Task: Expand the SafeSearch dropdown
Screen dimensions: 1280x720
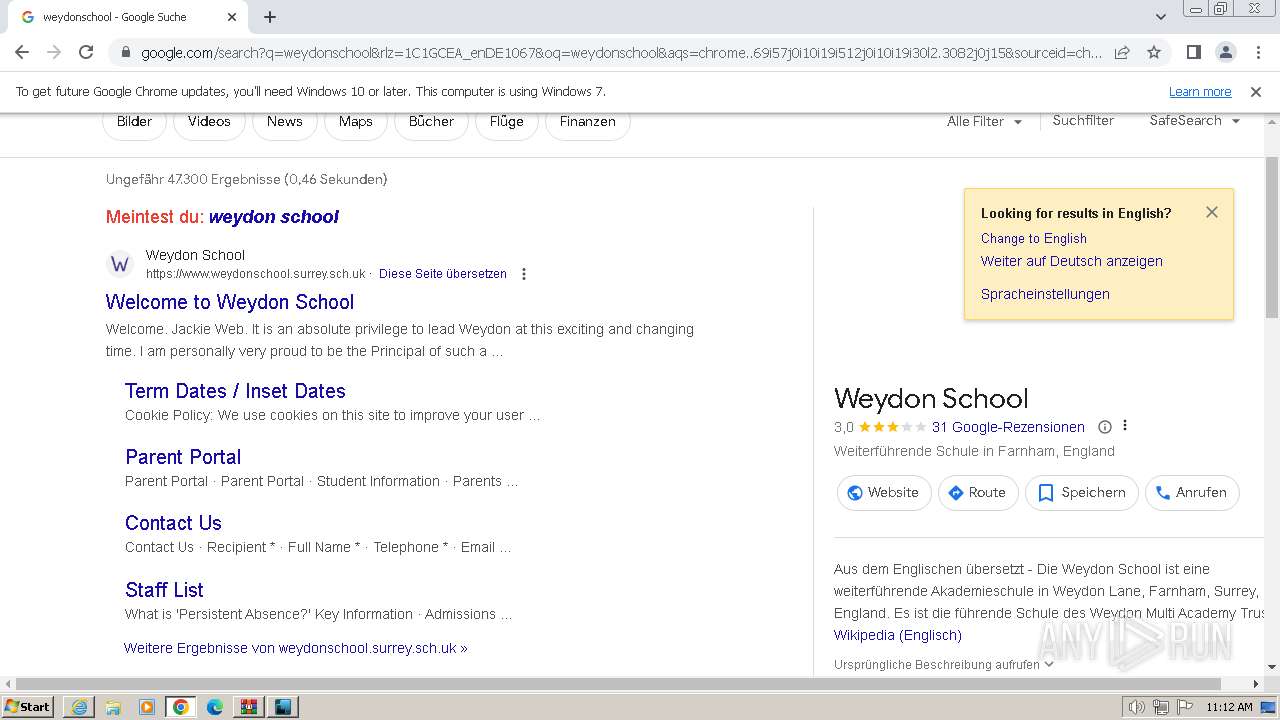Action: pyautogui.click(x=1195, y=120)
